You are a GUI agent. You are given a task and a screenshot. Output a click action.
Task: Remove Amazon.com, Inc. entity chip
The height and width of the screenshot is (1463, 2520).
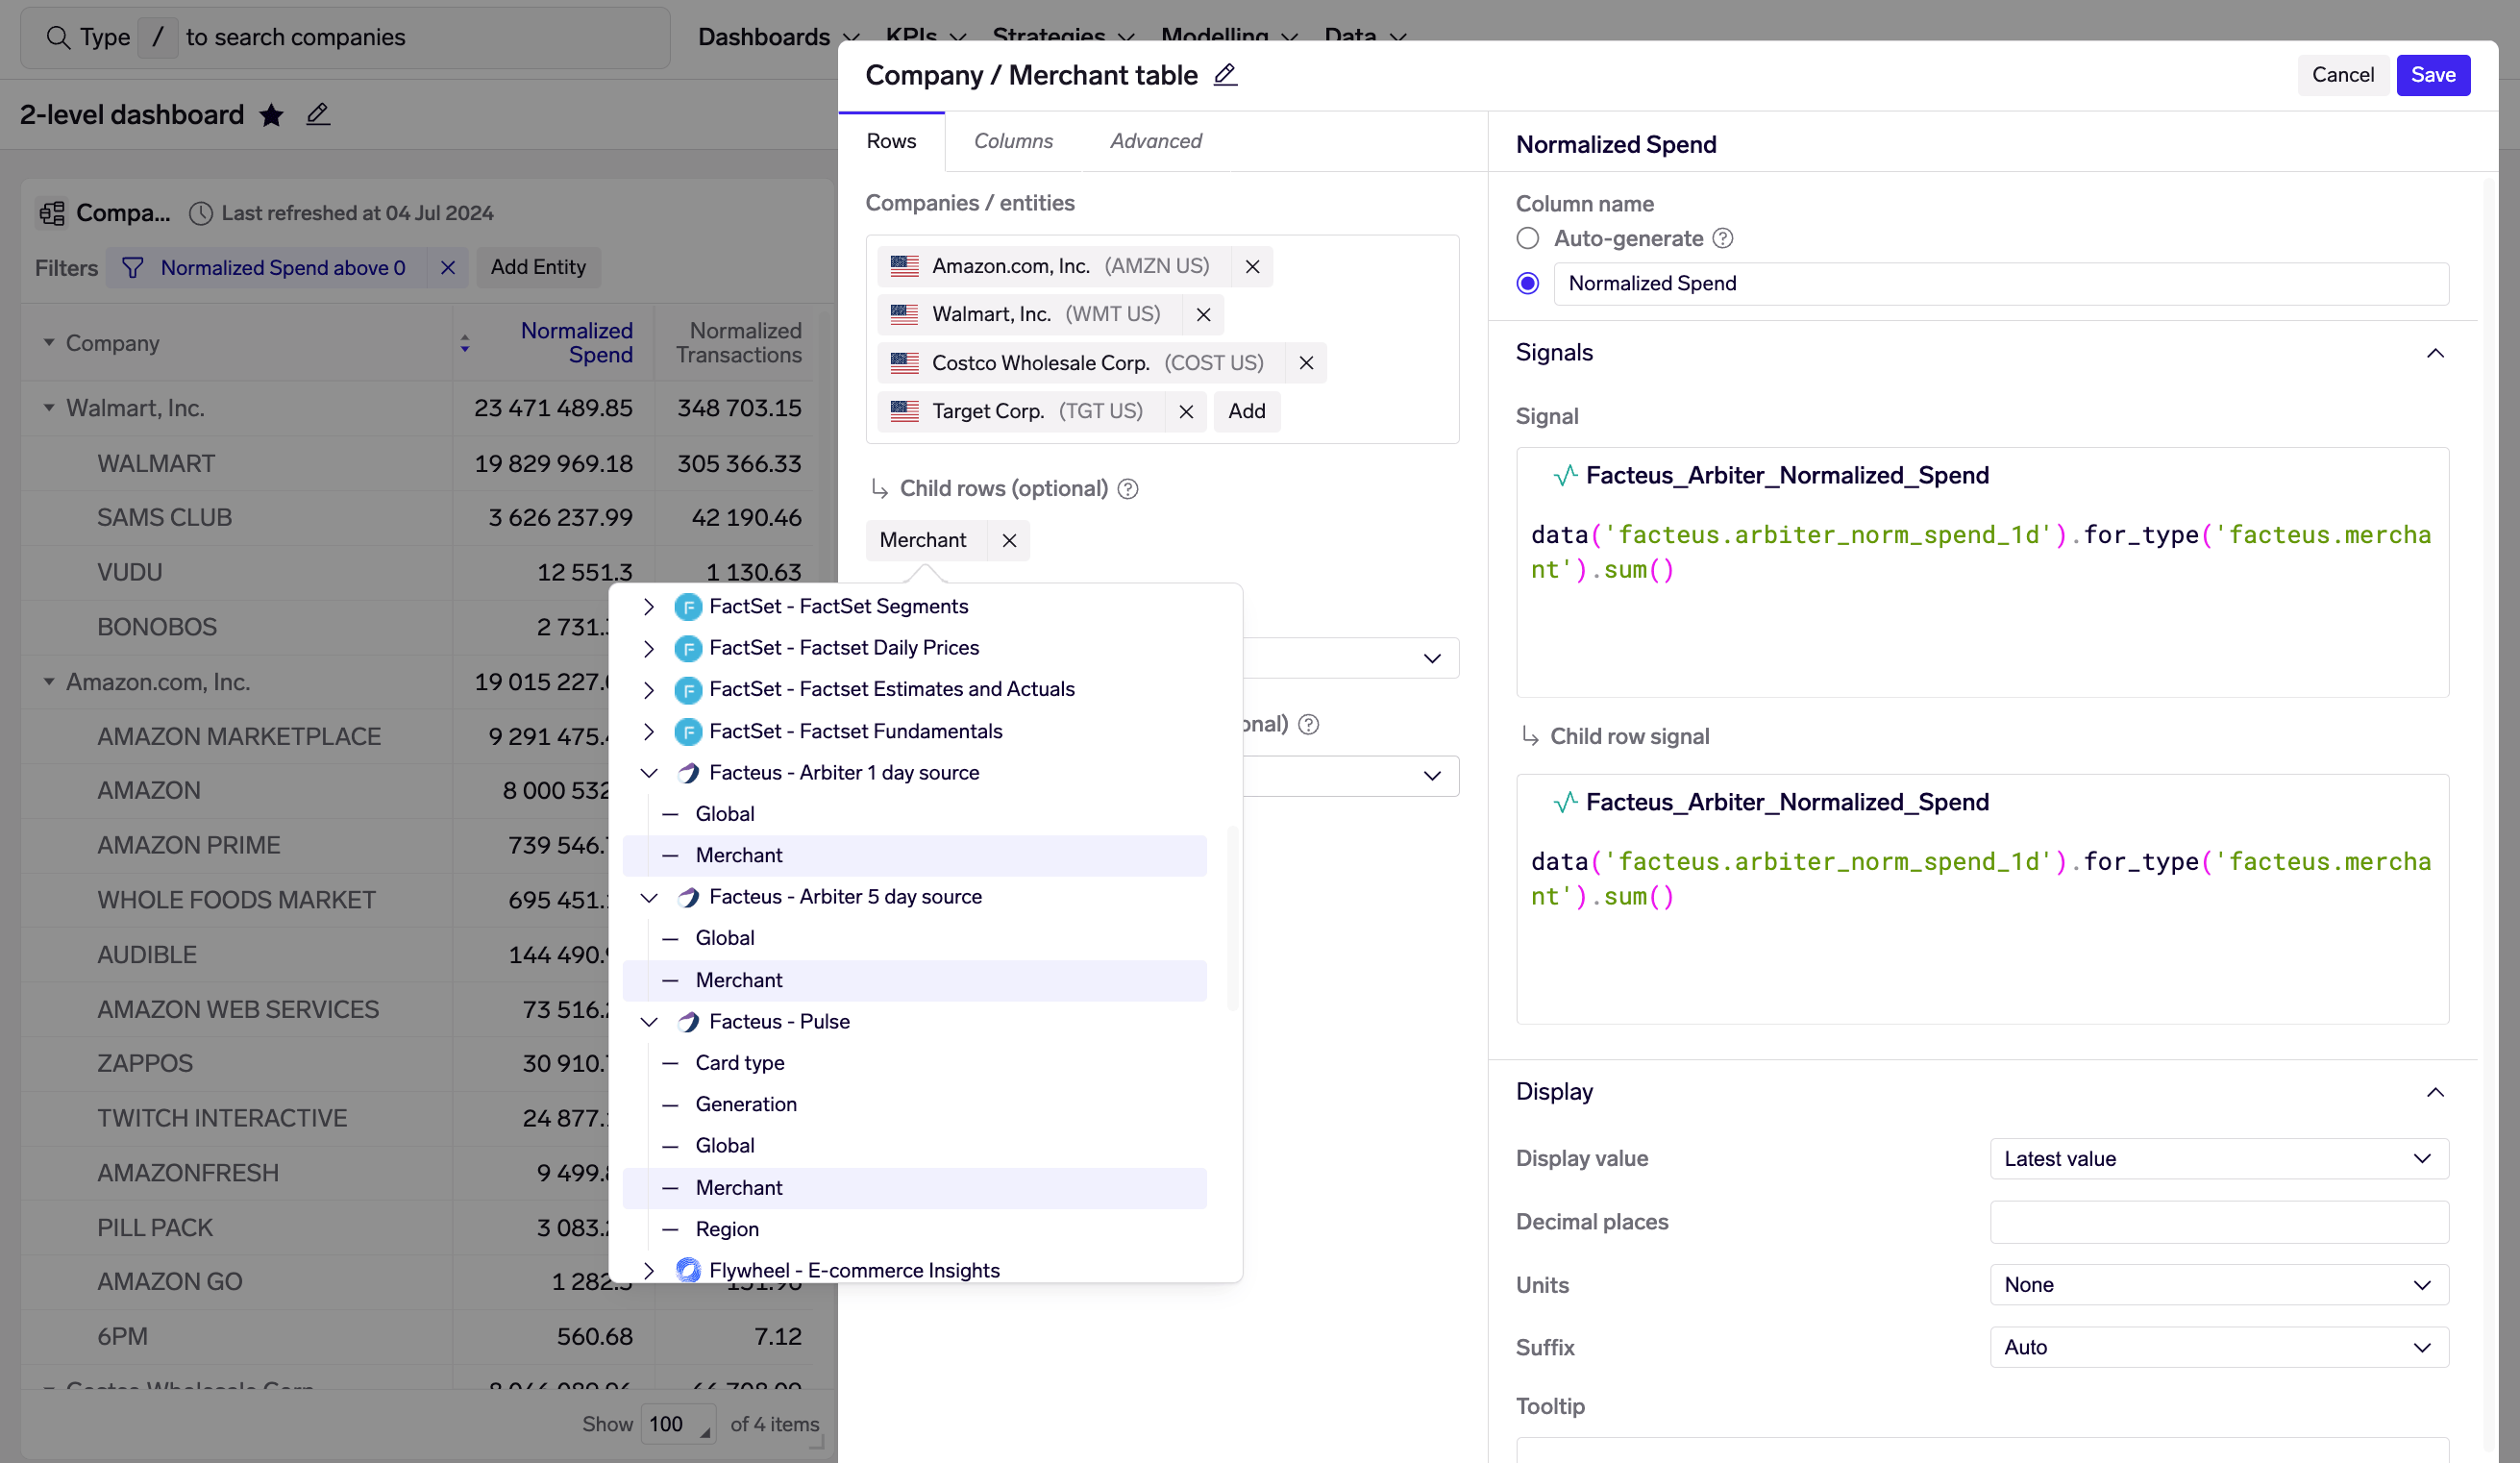[x=1252, y=266]
